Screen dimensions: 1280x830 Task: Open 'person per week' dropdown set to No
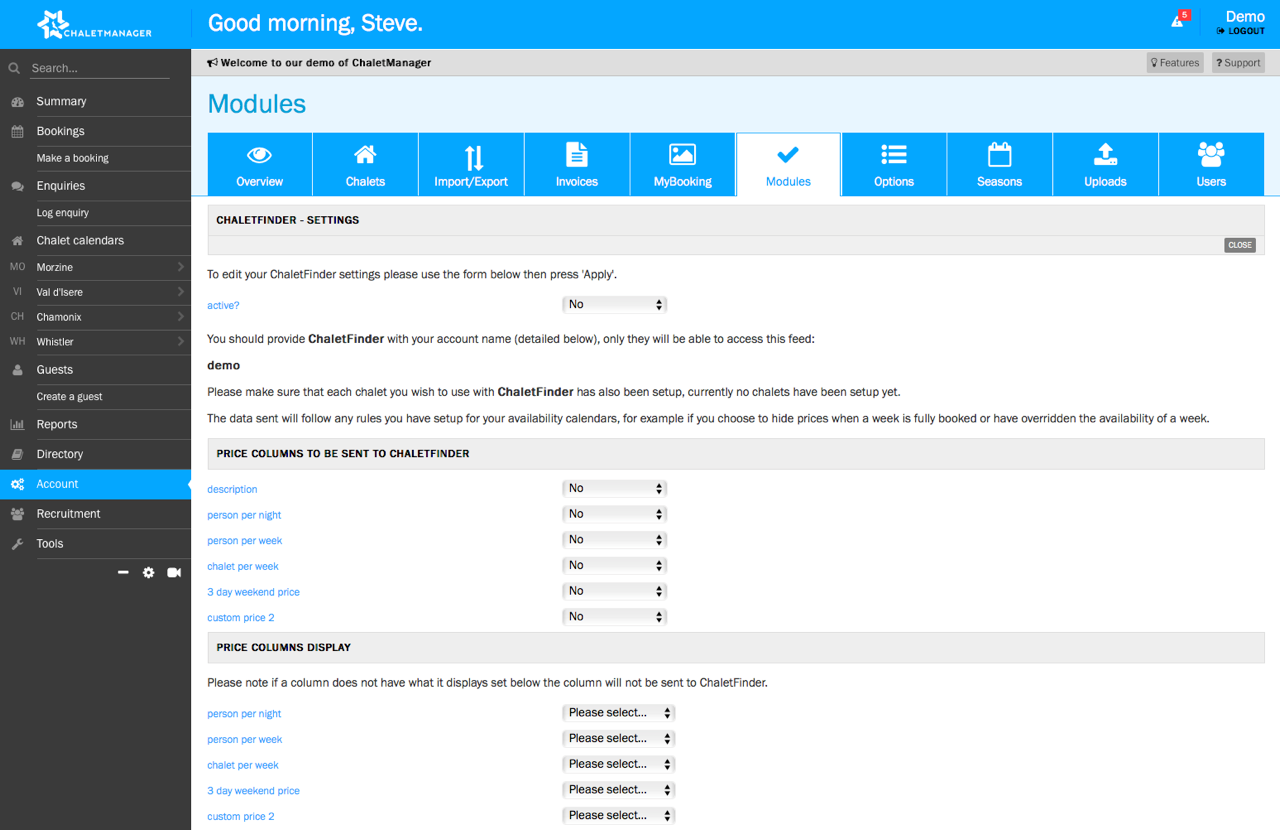614,540
